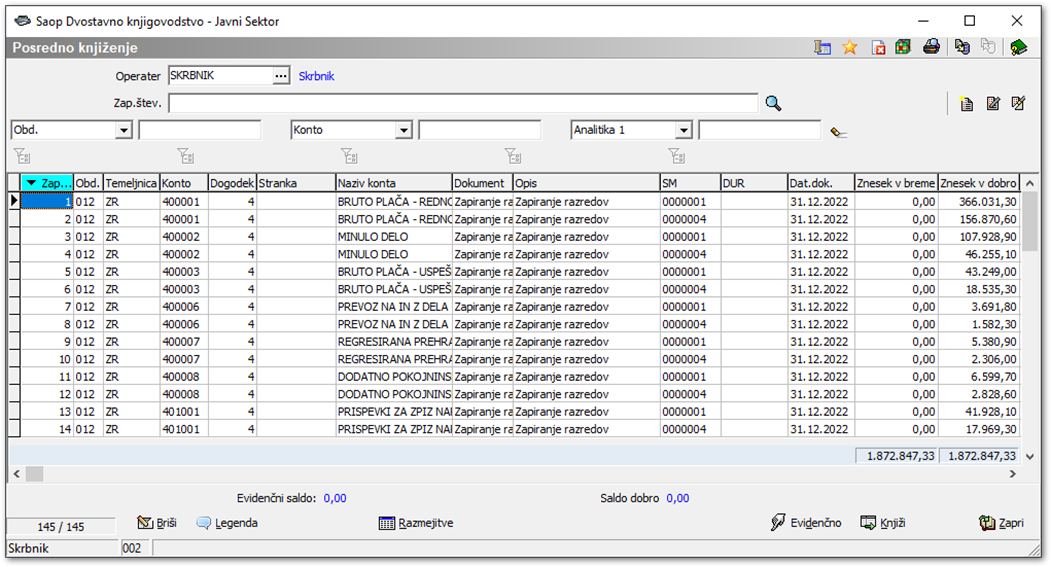Click into the Zap.štev. input field
This screenshot has width=1051, height=567.
tap(462, 103)
